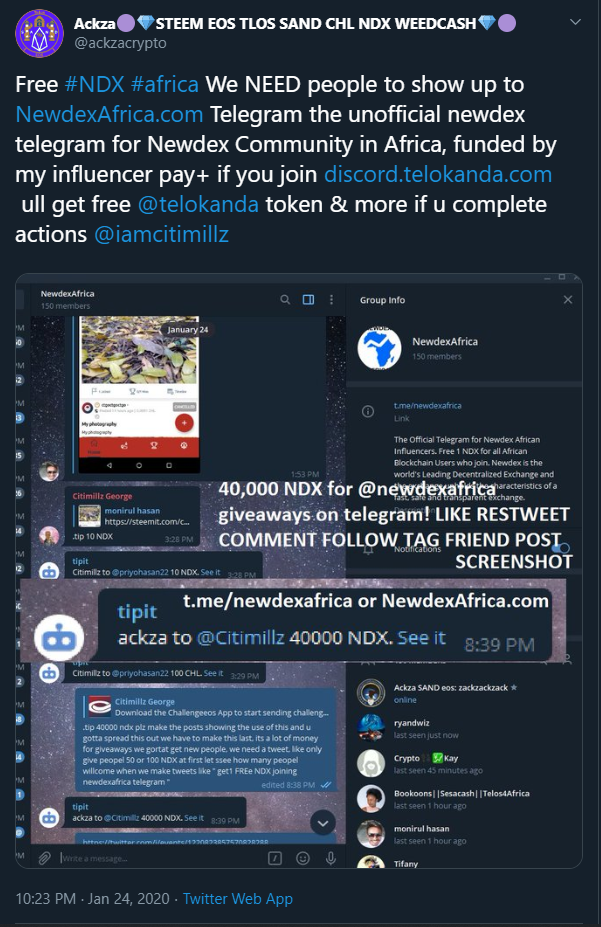
Task: Open the tweet options chevron menu
Action: coord(575,22)
